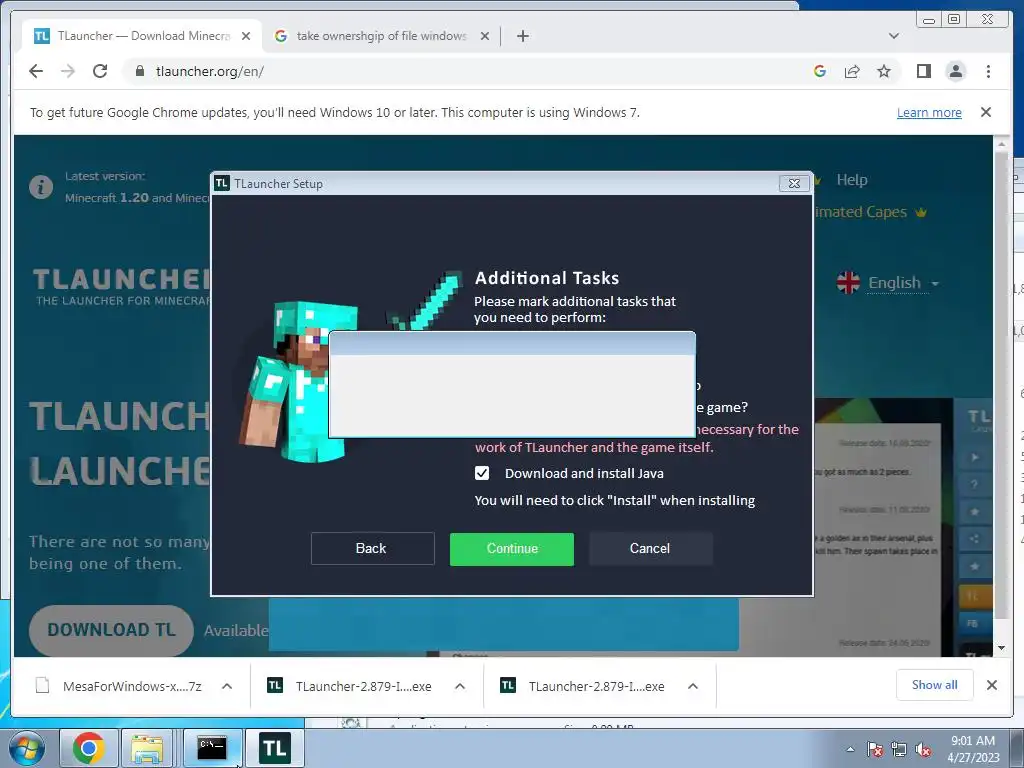
Task: Open Windows Start menu orb
Action: tap(26, 748)
